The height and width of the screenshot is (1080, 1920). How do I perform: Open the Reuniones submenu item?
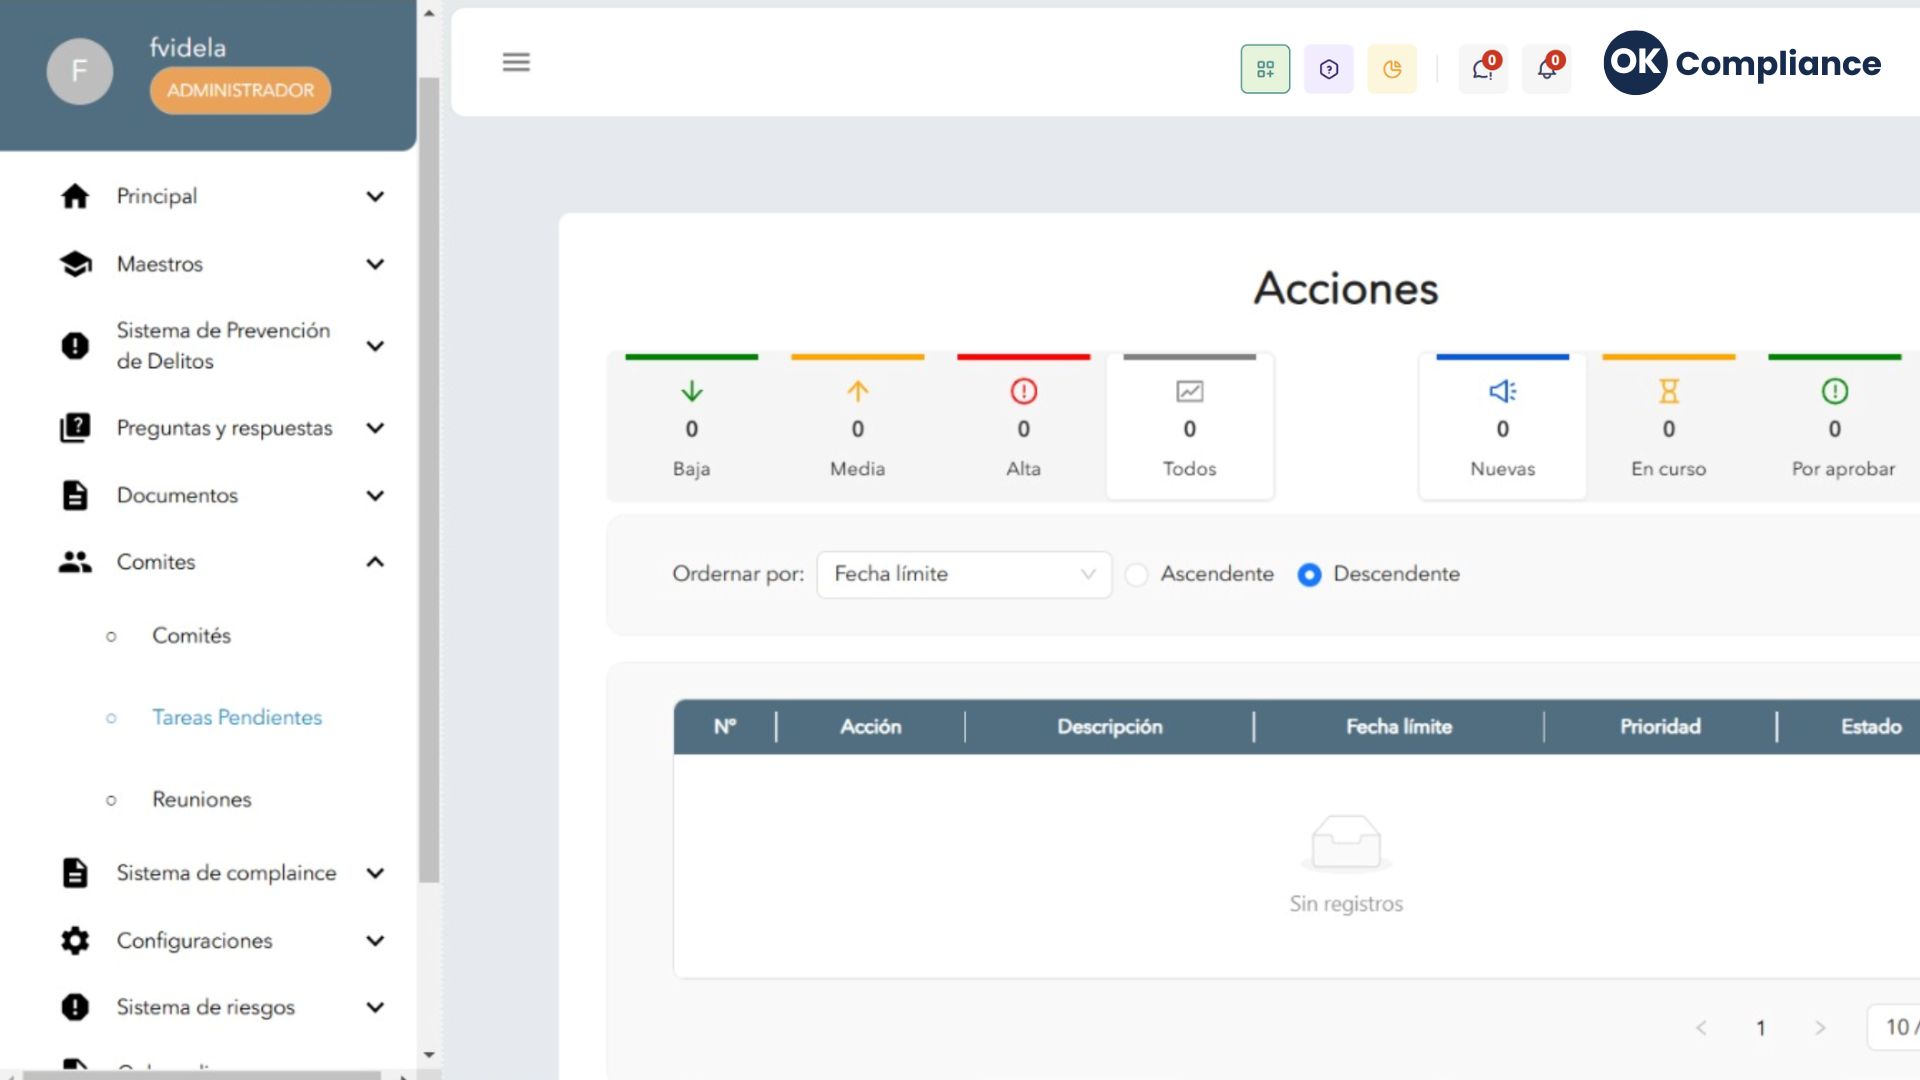click(202, 800)
